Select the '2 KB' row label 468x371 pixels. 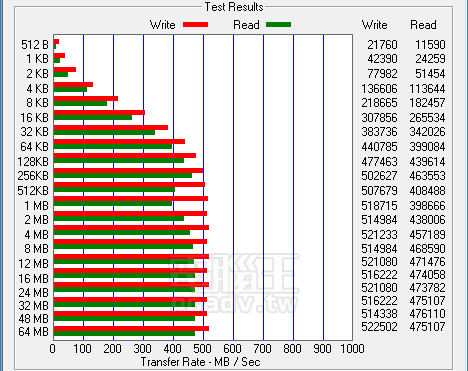coord(37,74)
